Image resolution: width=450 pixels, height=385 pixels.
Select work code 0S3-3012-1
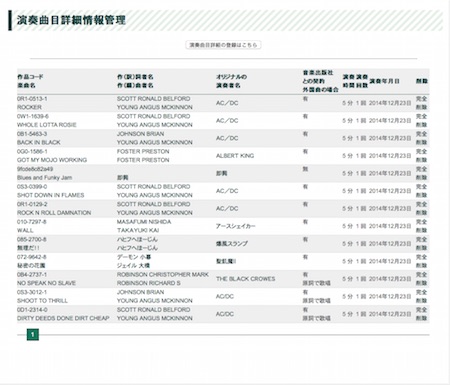coord(32,292)
